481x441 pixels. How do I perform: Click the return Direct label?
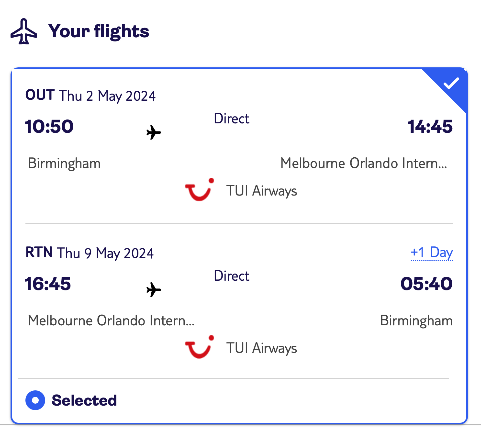pos(232,276)
